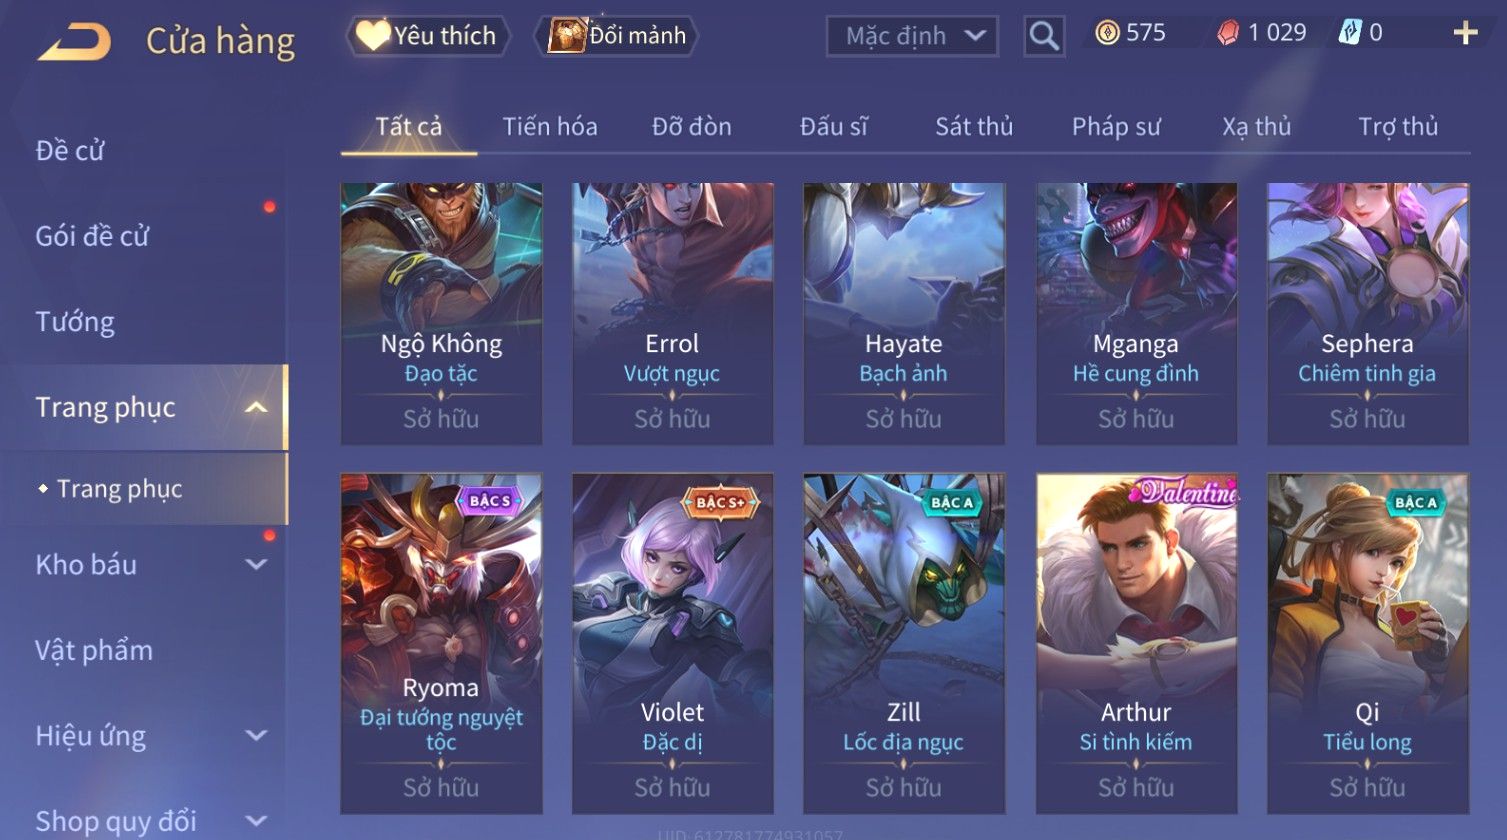This screenshot has height=840, width=1507.
Task: Select the Violet Đặc dị skin card
Action: [672, 643]
